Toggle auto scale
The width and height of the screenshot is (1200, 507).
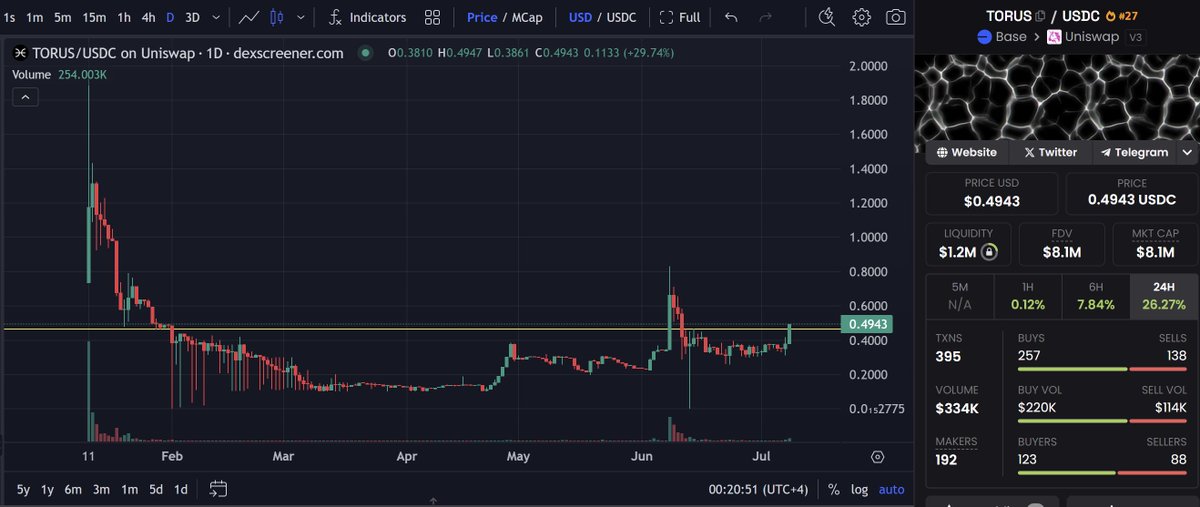(891, 489)
